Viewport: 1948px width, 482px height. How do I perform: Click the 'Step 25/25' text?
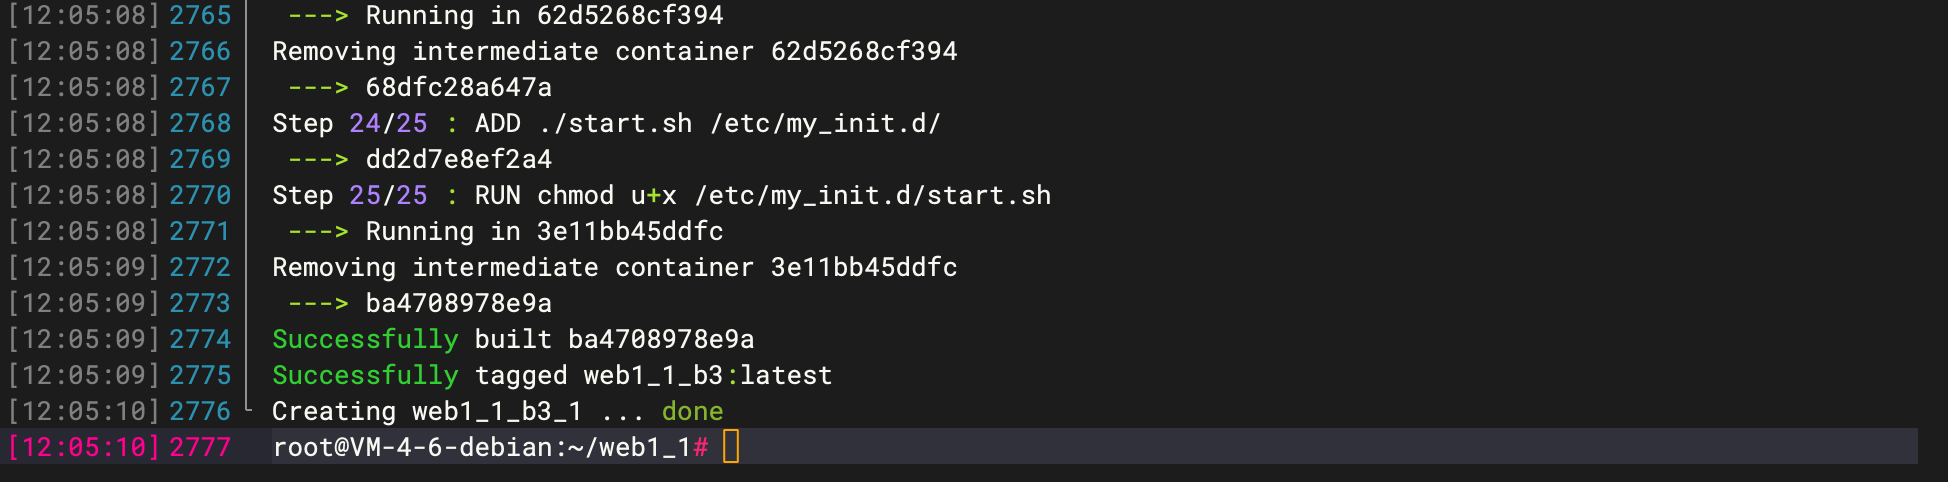point(350,195)
